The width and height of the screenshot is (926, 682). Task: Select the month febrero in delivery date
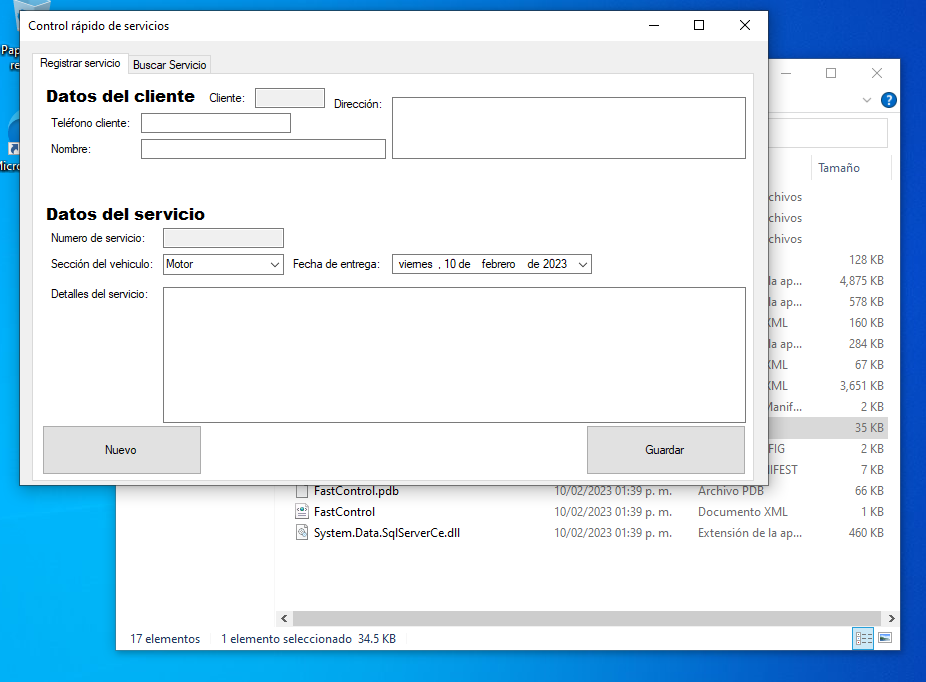click(x=498, y=264)
